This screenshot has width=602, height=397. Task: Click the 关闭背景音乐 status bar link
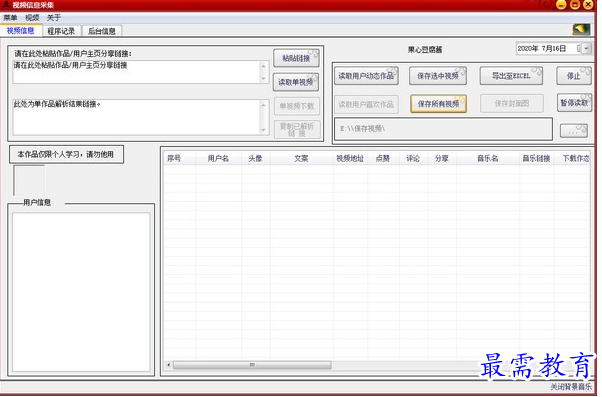tap(571, 387)
